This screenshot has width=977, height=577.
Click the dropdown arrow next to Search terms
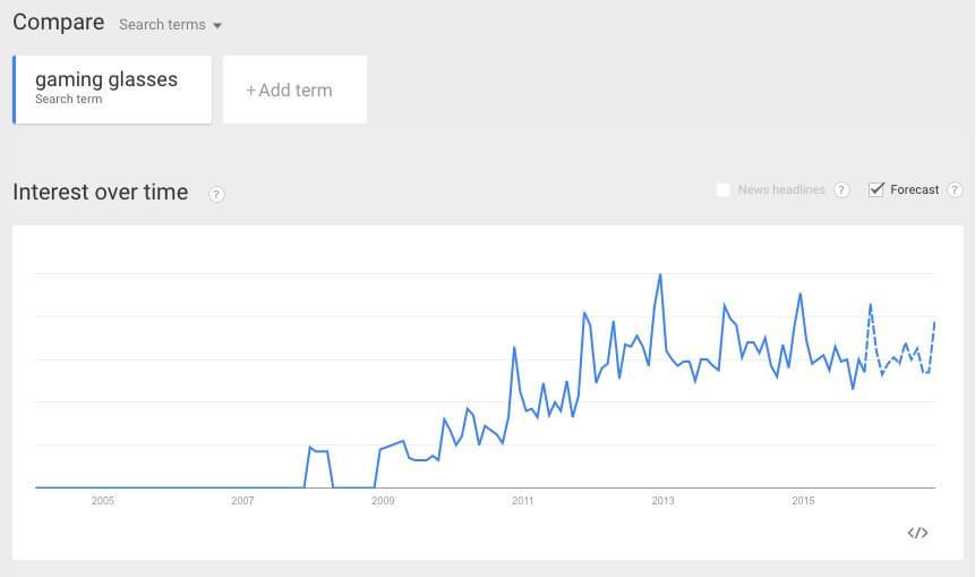[217, 26]
